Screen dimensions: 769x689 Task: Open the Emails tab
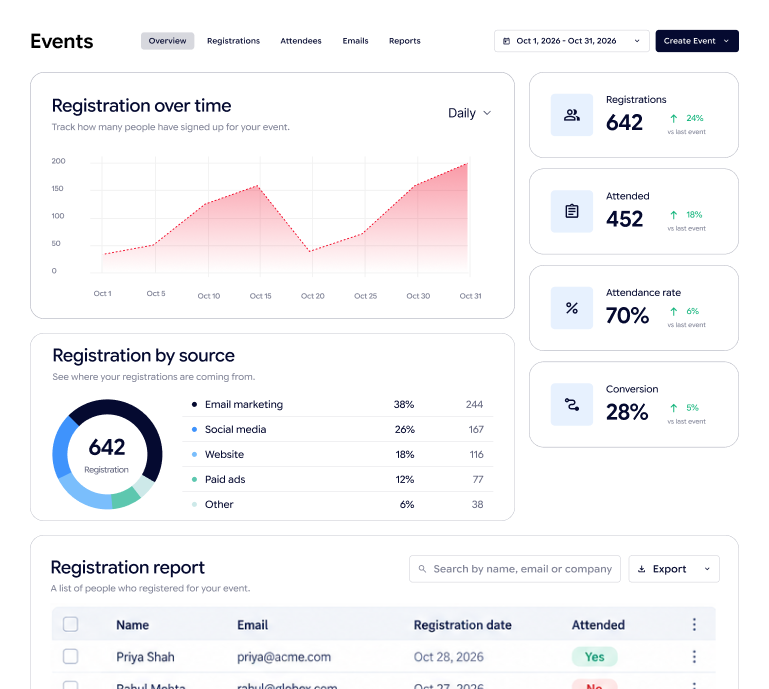pos(355,41)
